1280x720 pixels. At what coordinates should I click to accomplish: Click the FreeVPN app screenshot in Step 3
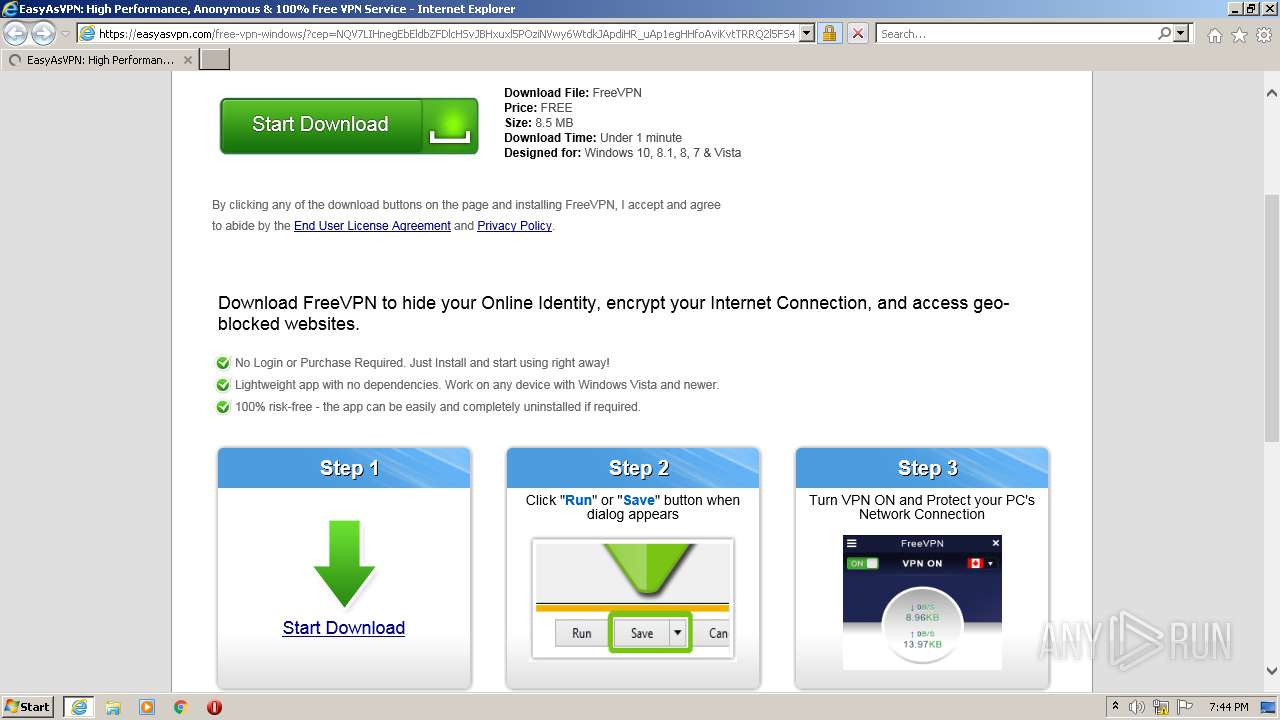[x=922, y=602]
